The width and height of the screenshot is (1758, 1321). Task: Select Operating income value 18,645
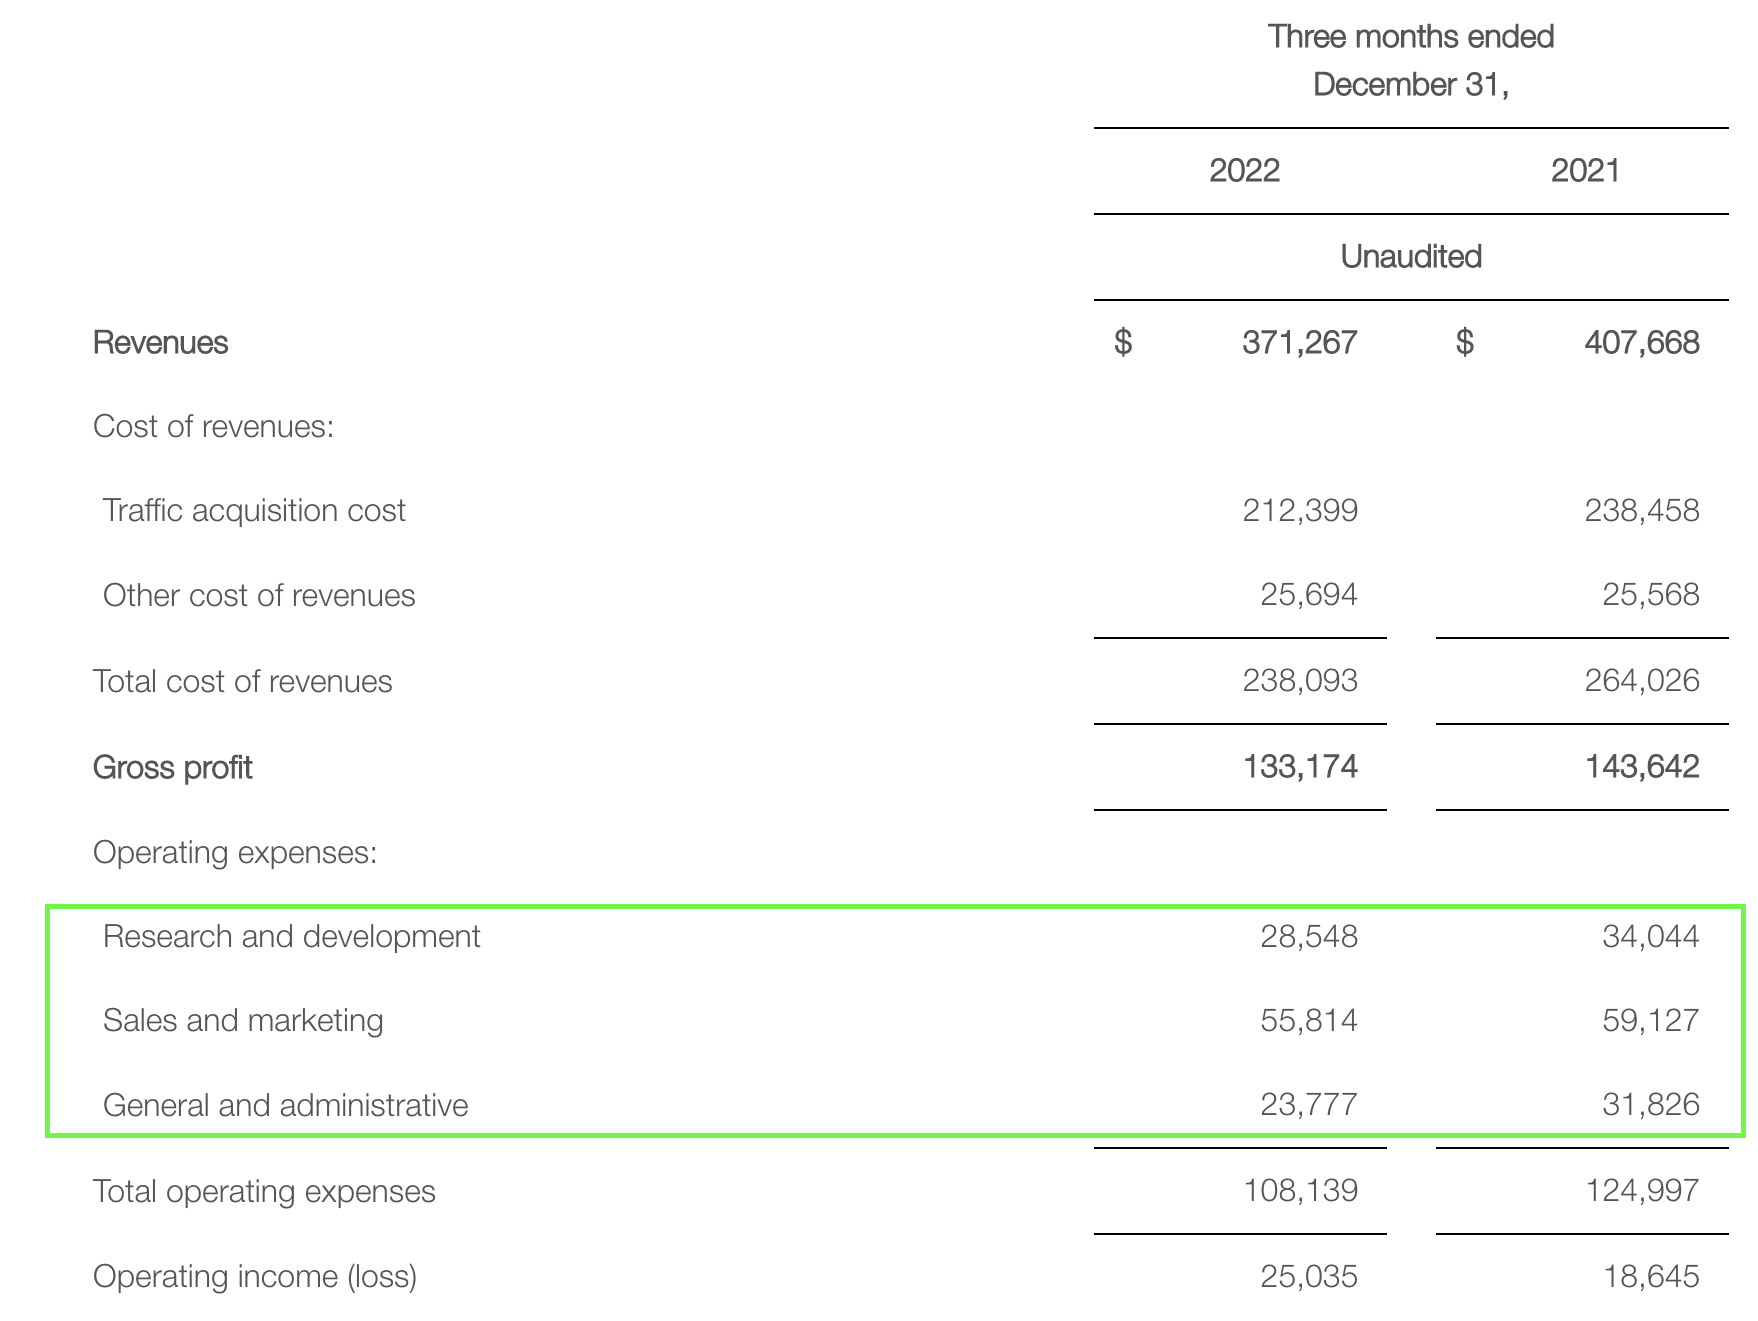click(1651, 1277)
